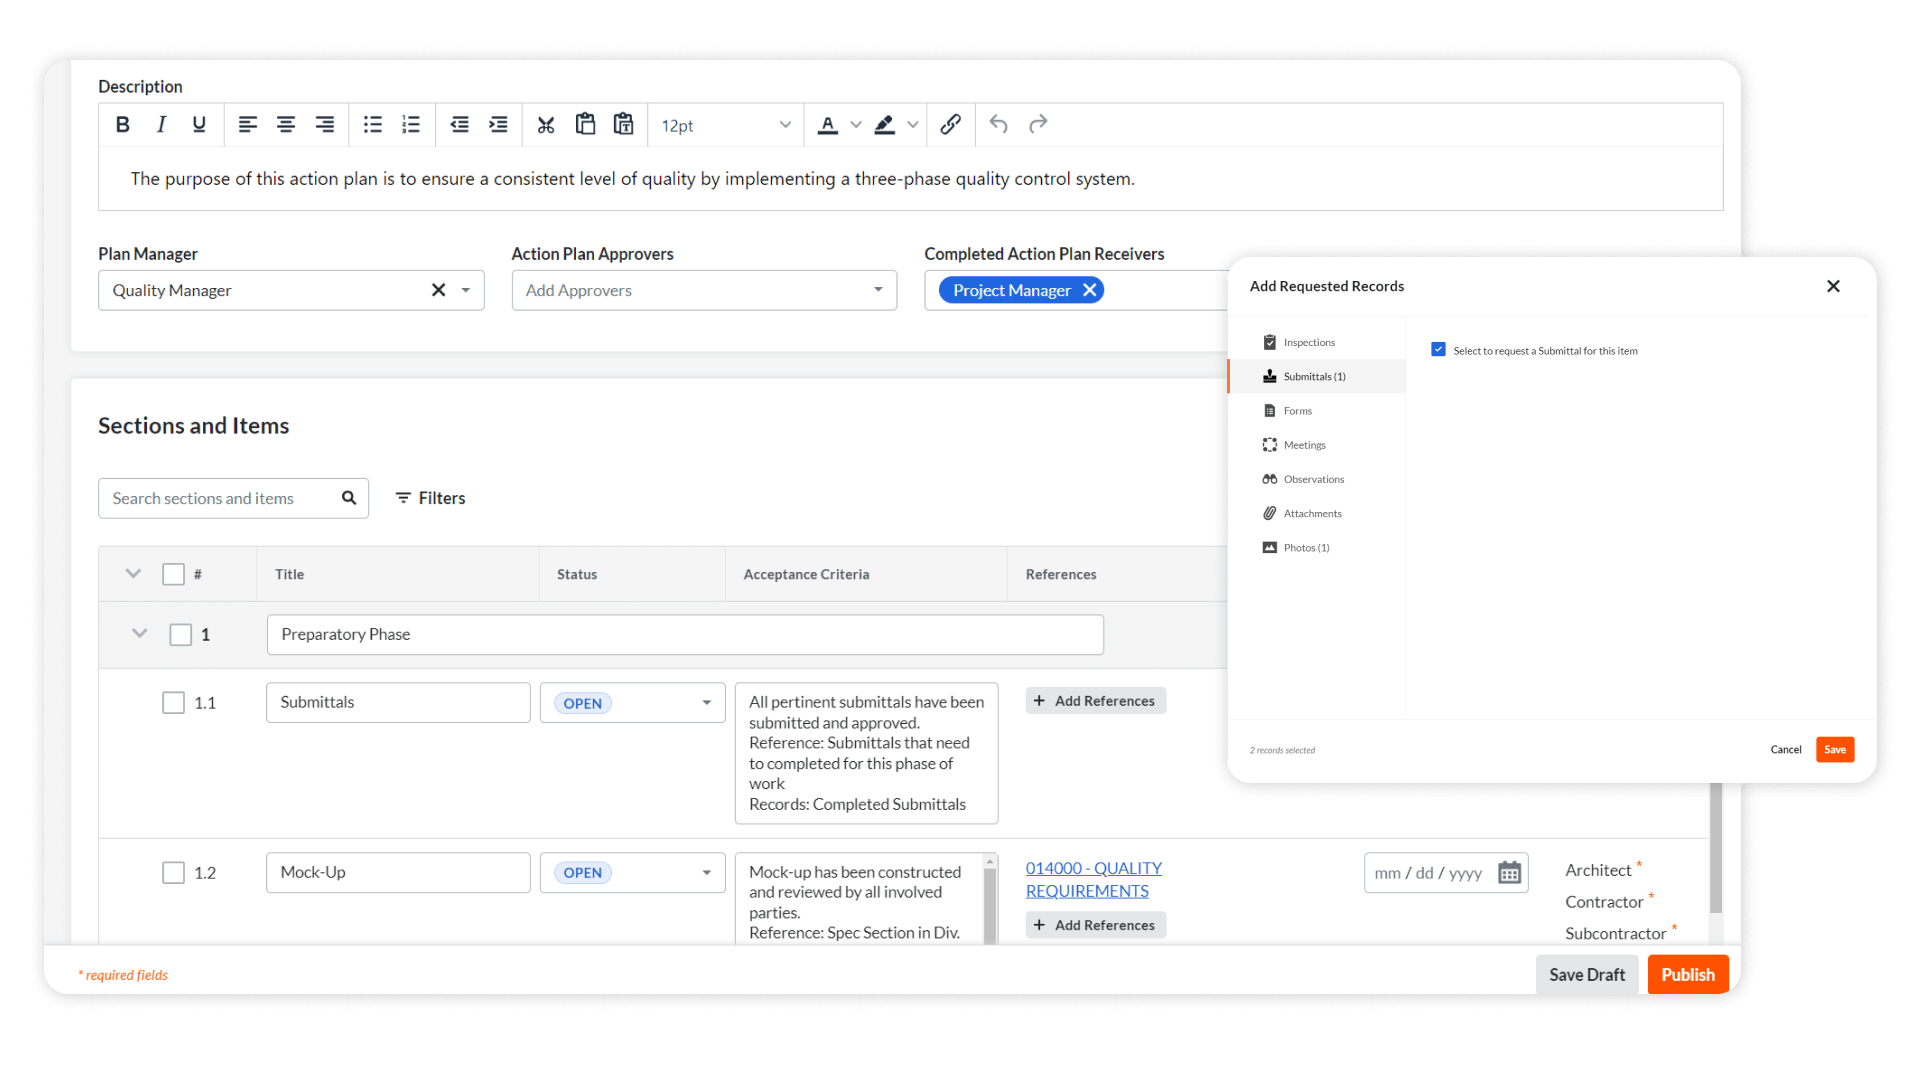Viewport: 1920px width, 1080px height.
Task: Select Observations in the records list
Action: coord(1316,479)
